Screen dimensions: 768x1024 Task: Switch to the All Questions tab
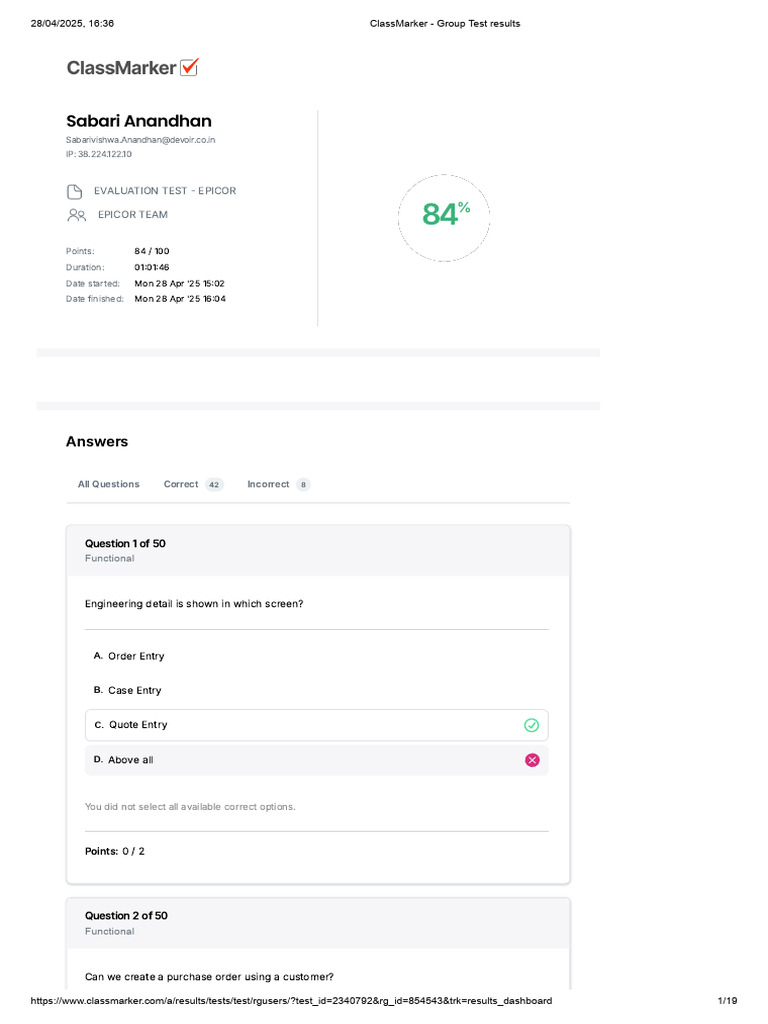[x=108, y=484]
